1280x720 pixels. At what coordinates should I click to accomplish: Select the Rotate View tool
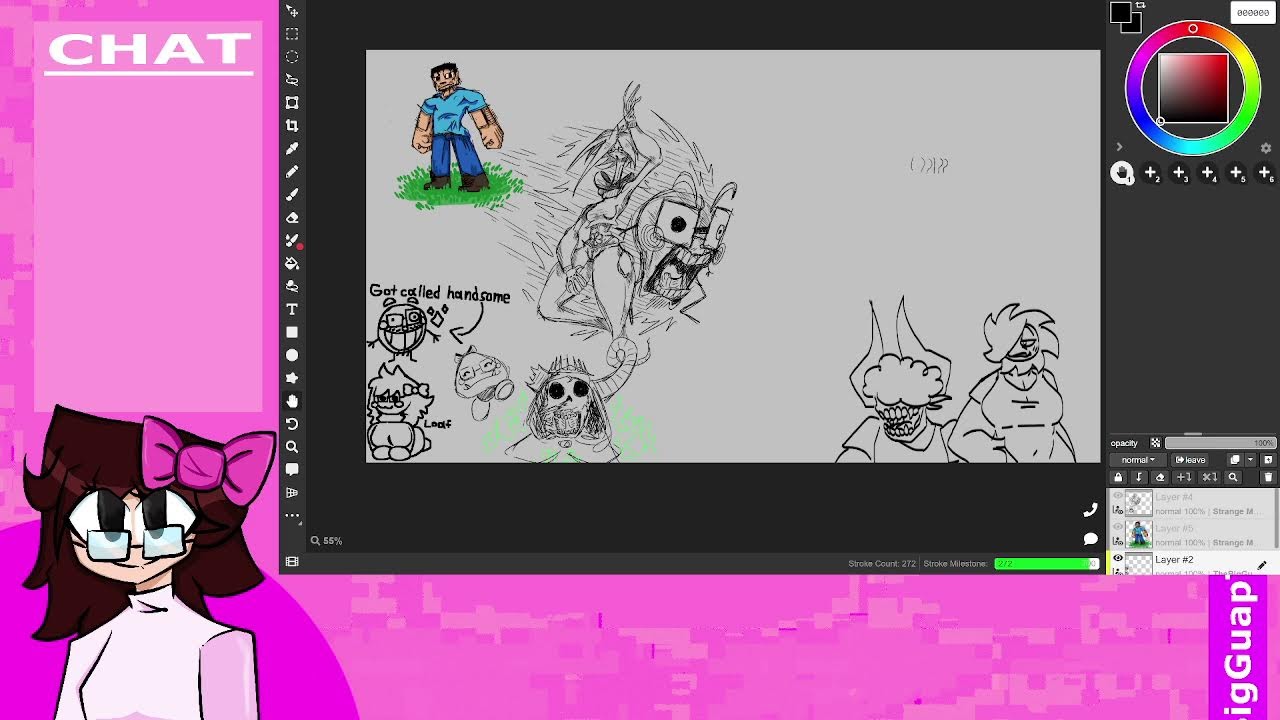(292, 424)
